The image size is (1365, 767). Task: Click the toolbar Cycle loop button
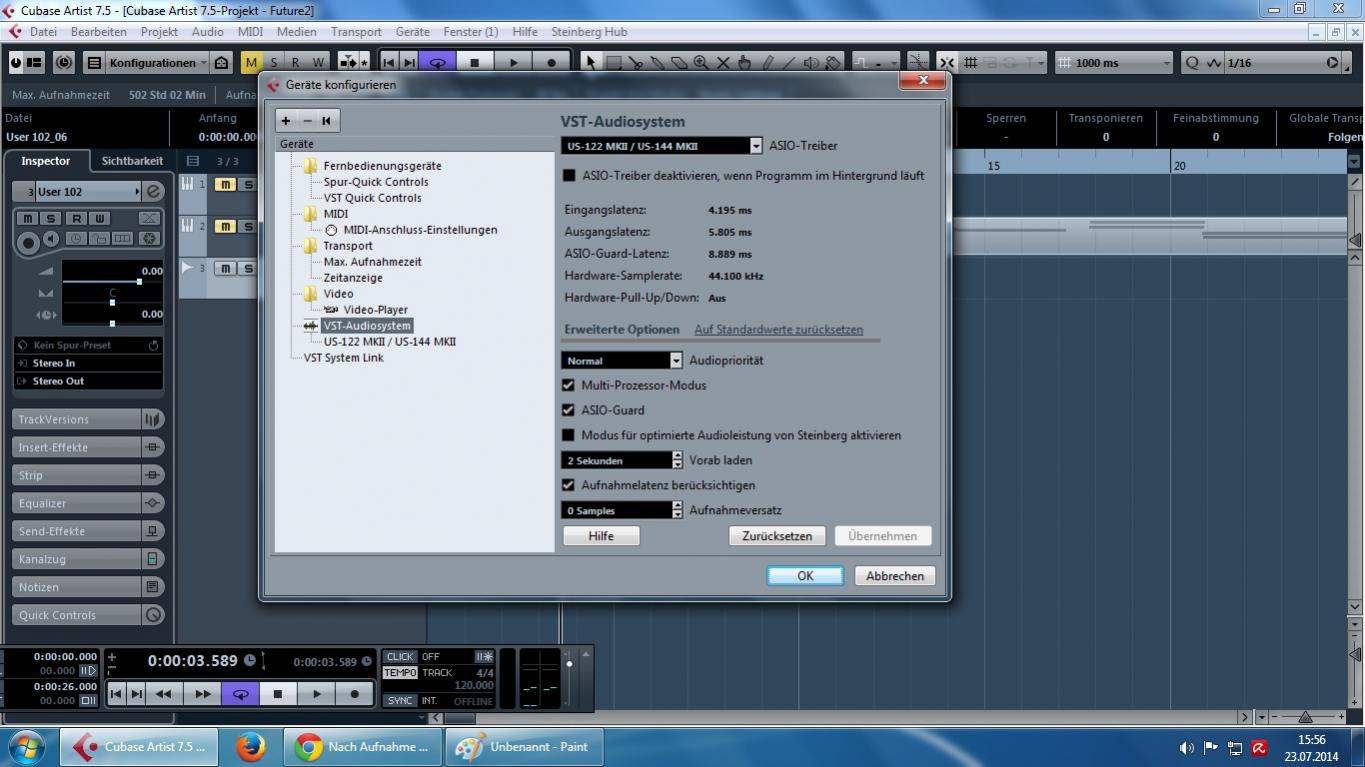(x=437, y=62)
